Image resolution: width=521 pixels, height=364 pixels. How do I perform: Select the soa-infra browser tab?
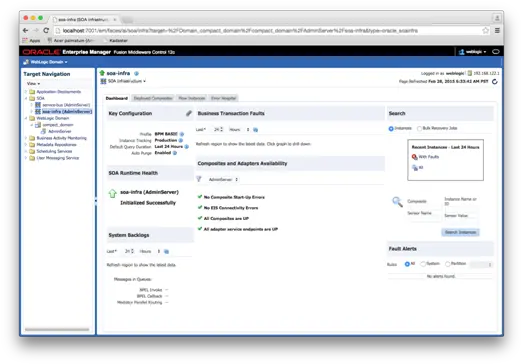84,20
